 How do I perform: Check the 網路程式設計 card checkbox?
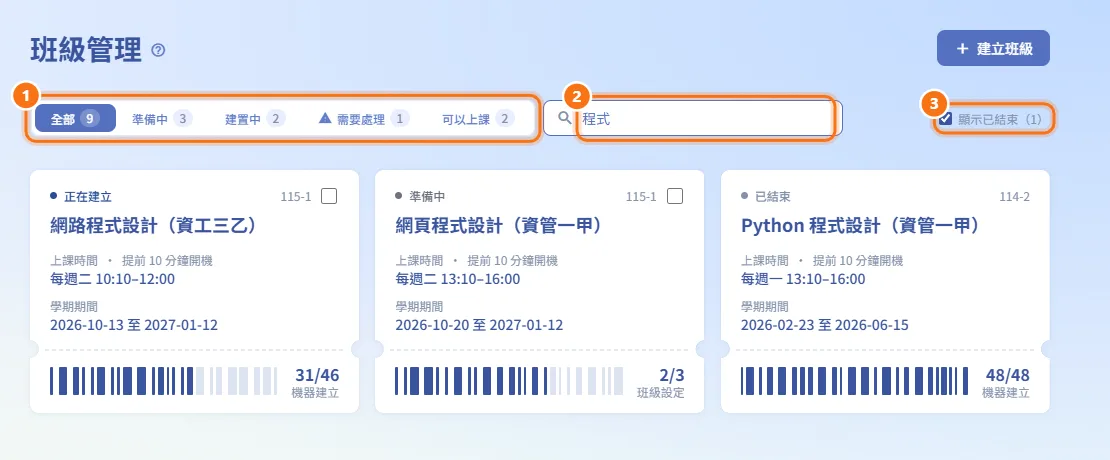[328, 196]
